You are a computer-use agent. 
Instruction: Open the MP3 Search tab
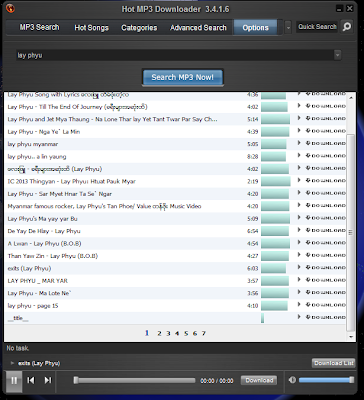tap(39, 27)
